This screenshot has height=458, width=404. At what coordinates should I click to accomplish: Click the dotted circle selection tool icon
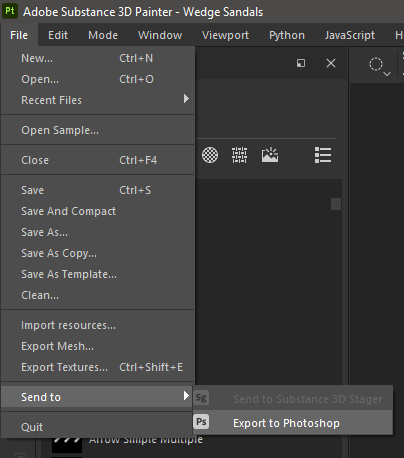tap(376, 64)
